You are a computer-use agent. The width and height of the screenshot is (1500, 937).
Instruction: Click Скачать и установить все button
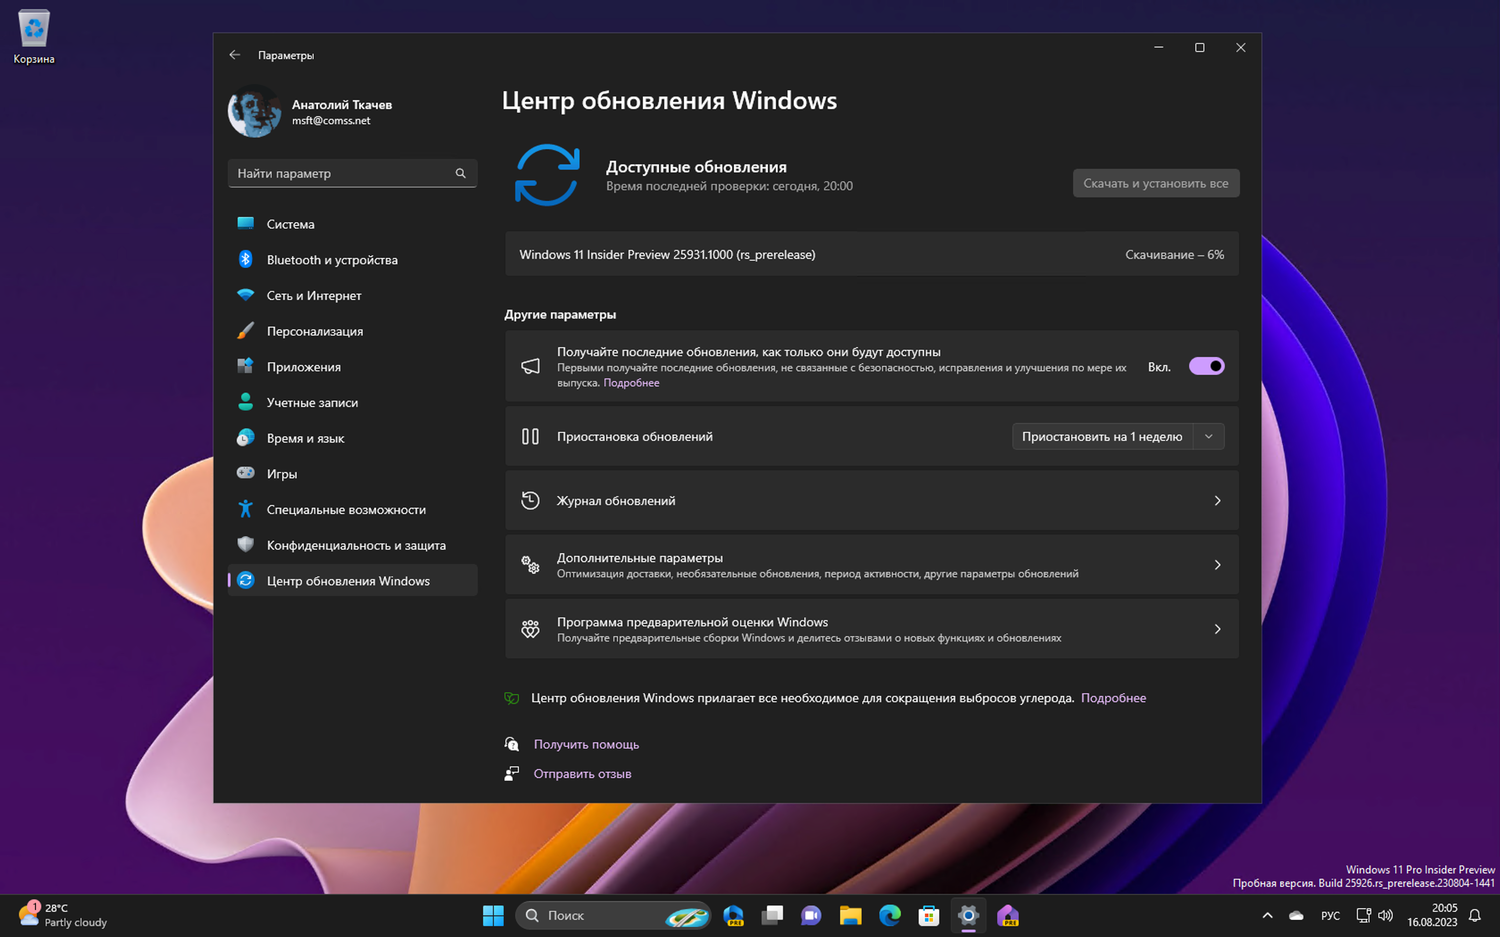coord(1156,183)
